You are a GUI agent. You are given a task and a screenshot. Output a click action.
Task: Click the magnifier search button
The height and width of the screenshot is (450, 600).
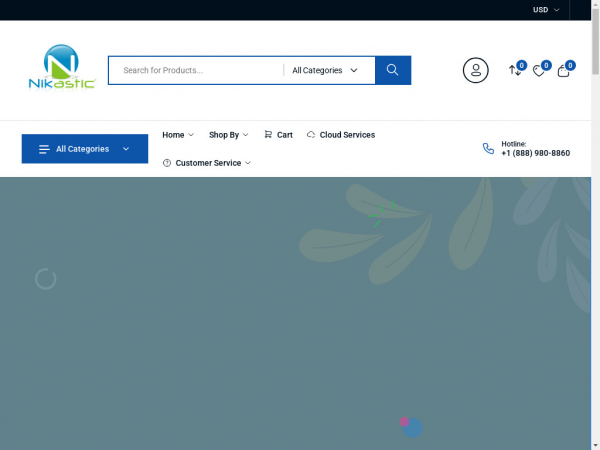pyautogui.click(x=392, y=70)
